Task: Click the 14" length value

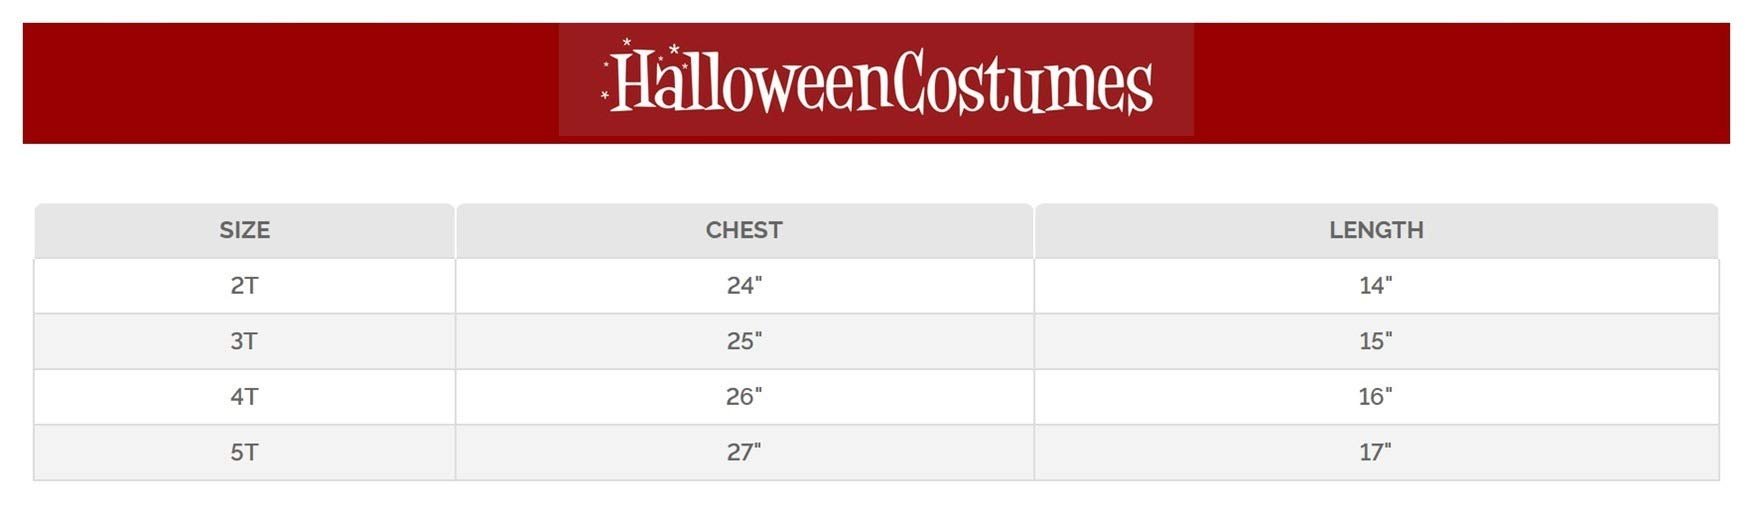Action: coord(1376,286)
